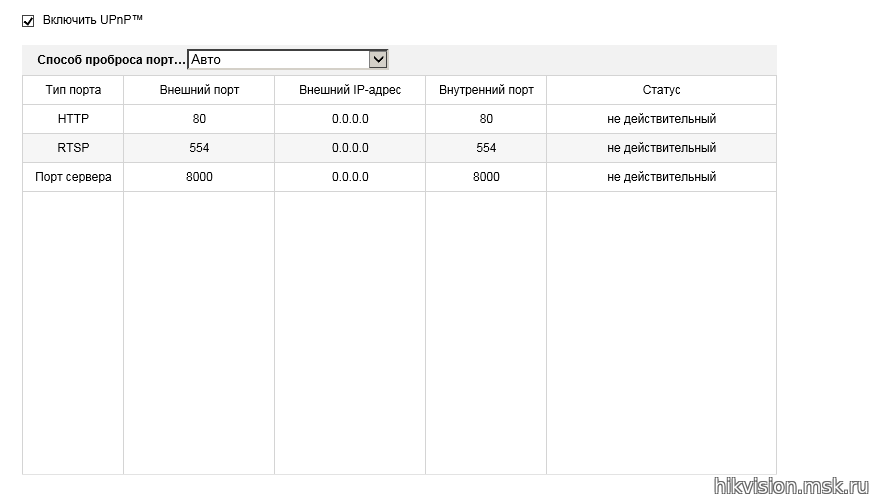Click the Включить UPnP label text
This screenshot has height=504, width=879.
pos(92,20)
